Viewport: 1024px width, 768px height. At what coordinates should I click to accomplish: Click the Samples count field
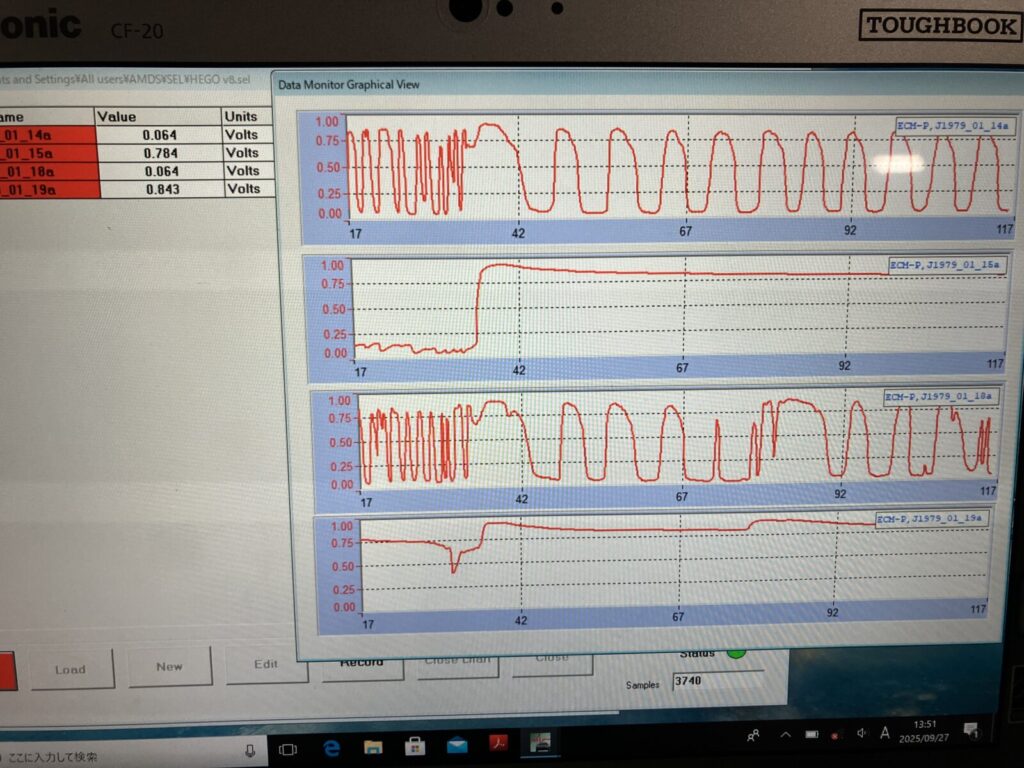711,682
